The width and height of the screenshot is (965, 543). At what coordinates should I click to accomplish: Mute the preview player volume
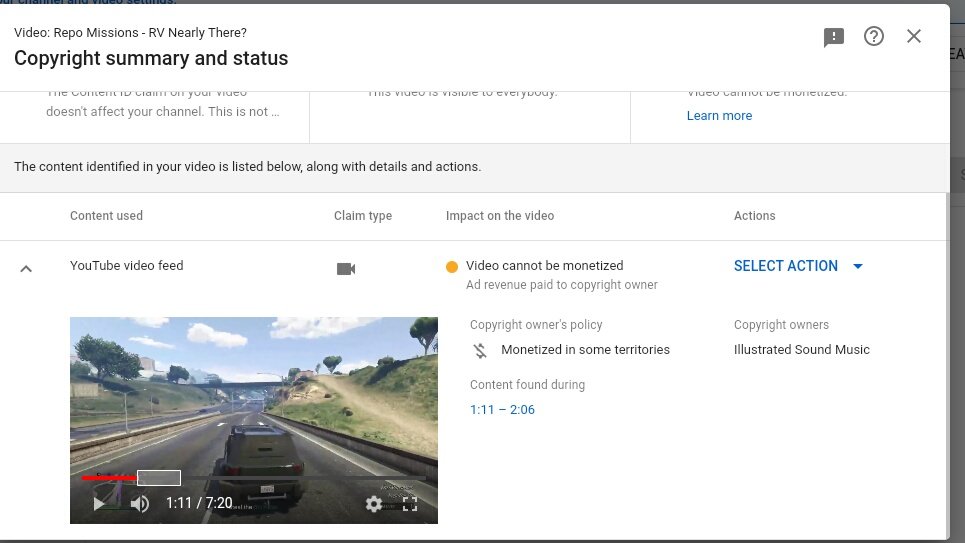coord(140,504)
